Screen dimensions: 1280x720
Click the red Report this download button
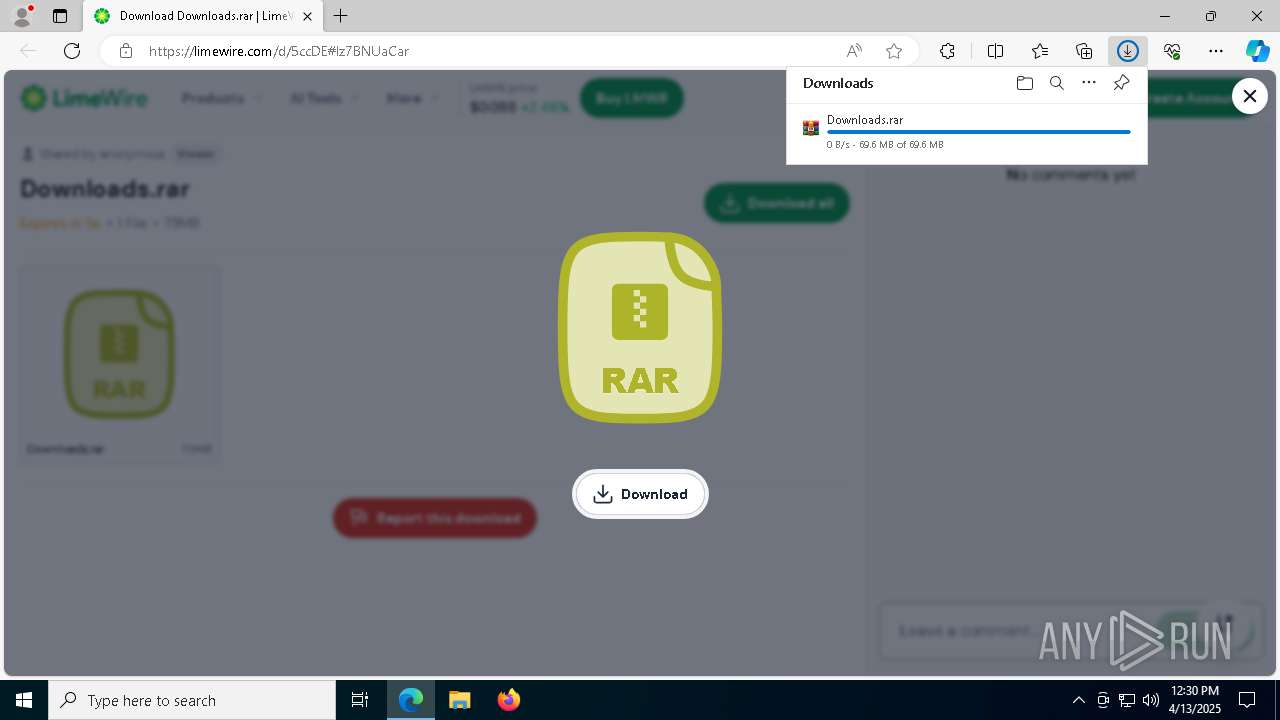(435, 518)
